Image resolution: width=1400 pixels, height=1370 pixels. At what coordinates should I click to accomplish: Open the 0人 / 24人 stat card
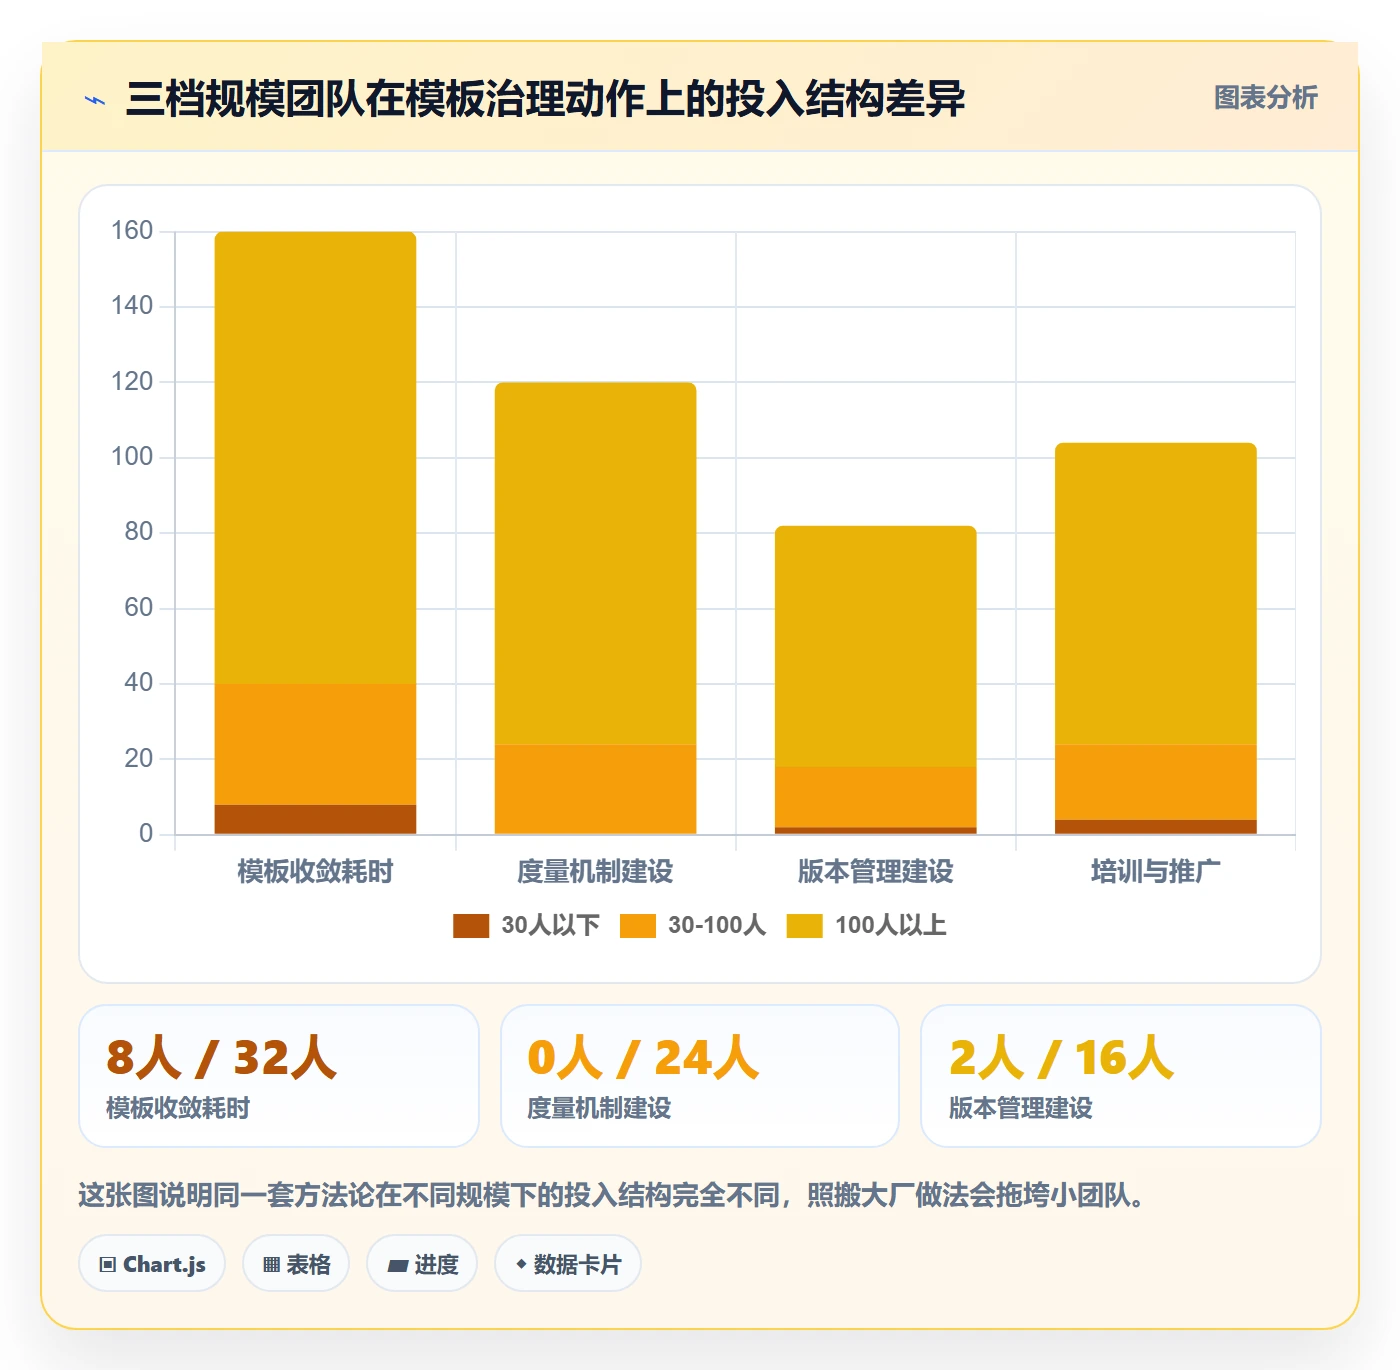pyautogui.click(x=700, y=1076)
